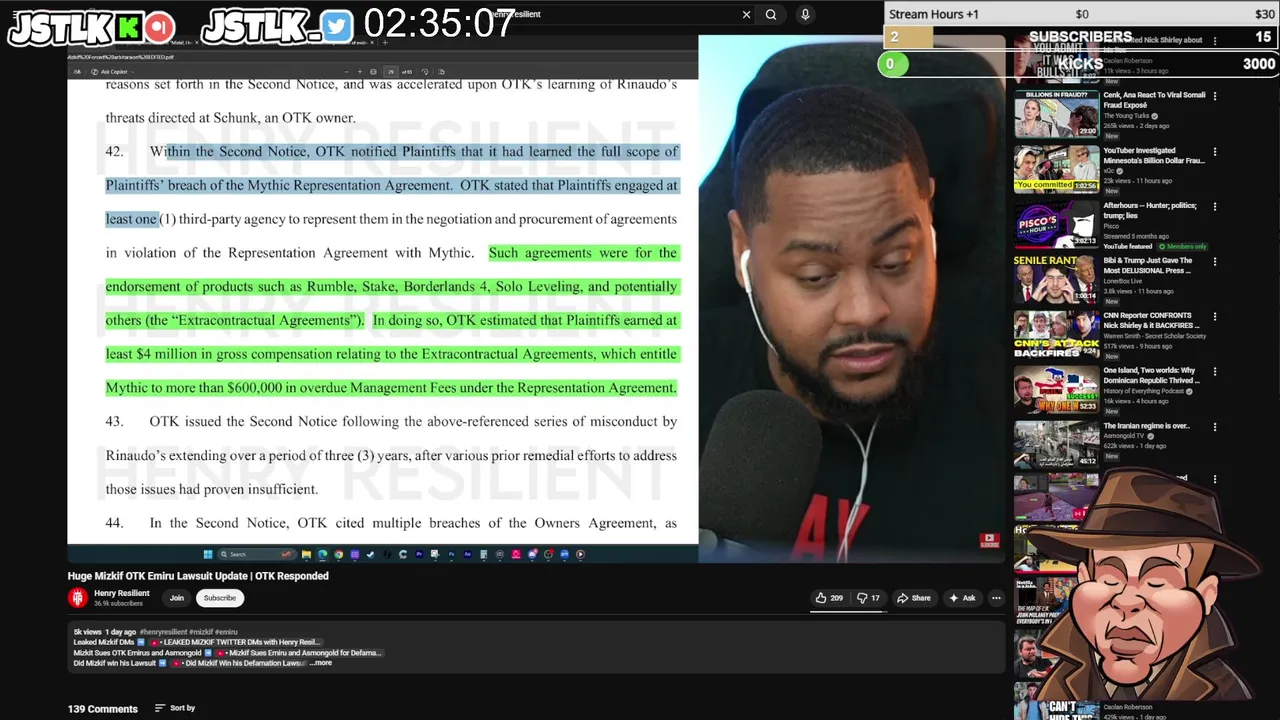1280x720 pixels.
Task: Open CNN's Attack Backfires thumbnail
Action: [x=1056, y=333]
